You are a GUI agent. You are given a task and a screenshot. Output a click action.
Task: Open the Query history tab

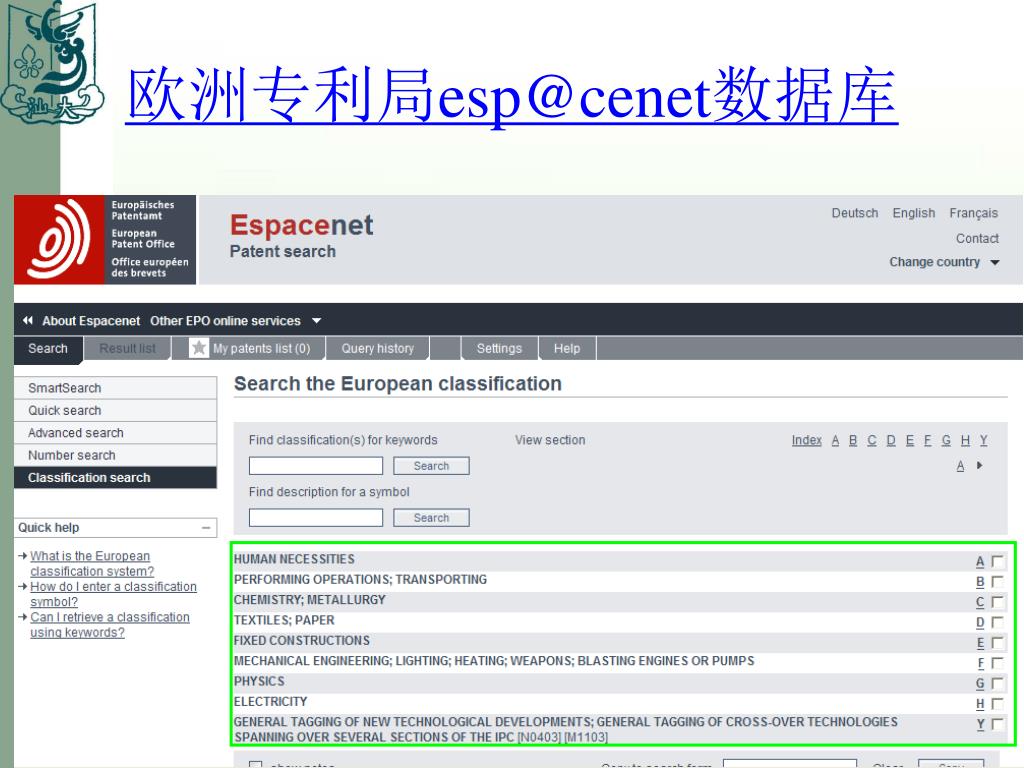(377, 348)
